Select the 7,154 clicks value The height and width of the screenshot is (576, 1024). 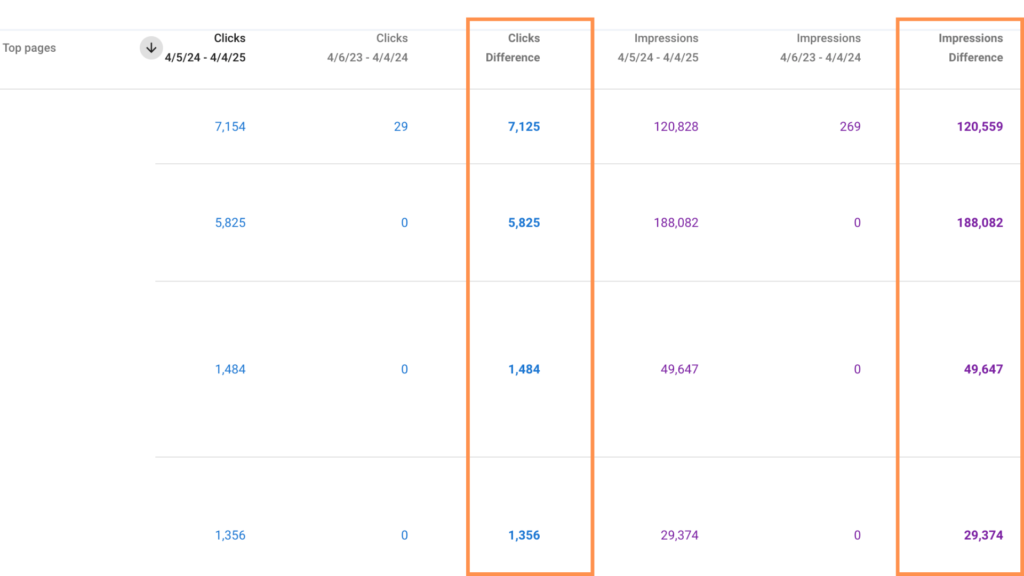(x=230, y=127)
